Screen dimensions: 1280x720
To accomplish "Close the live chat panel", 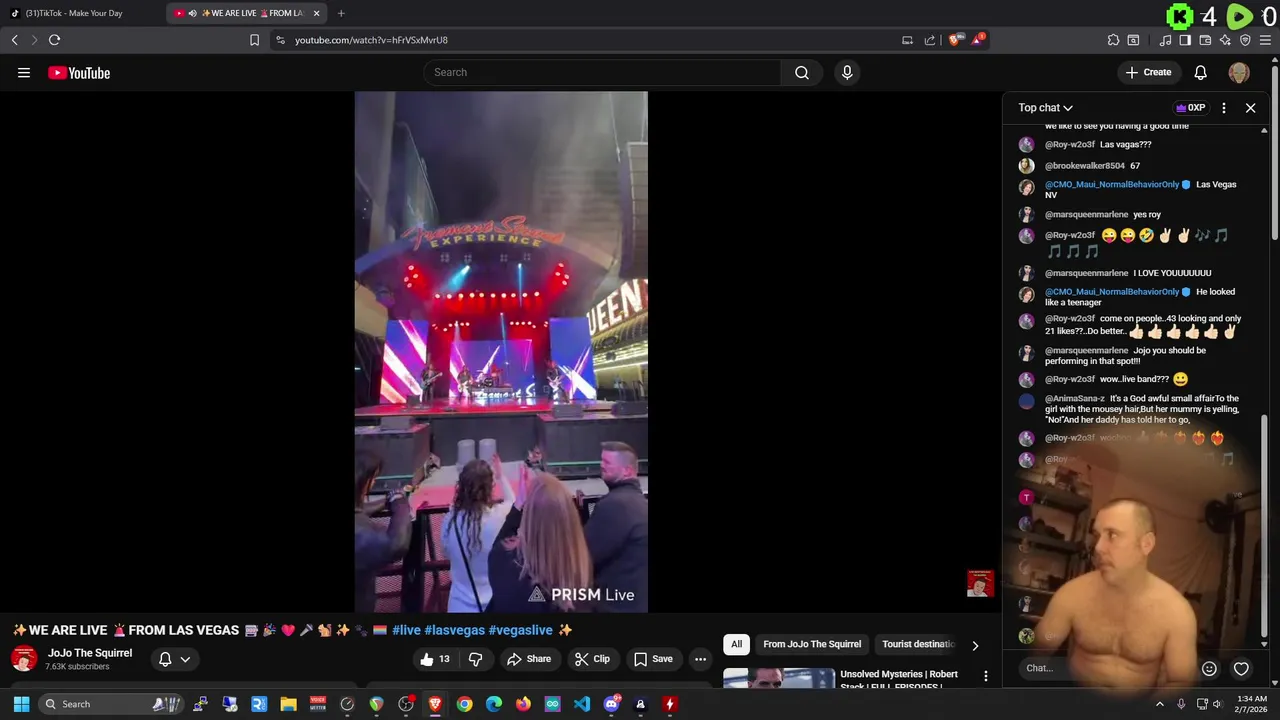I will tap(1250, 108).
